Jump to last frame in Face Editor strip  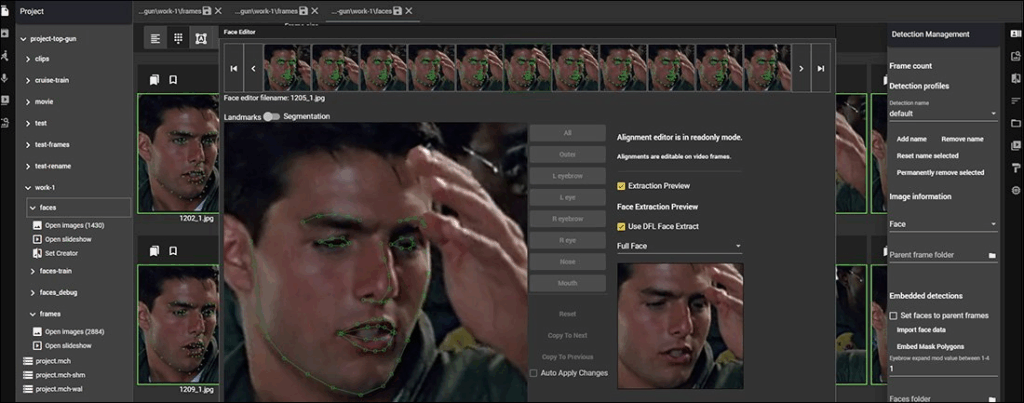pyautogui.click(x=821, y=68)
